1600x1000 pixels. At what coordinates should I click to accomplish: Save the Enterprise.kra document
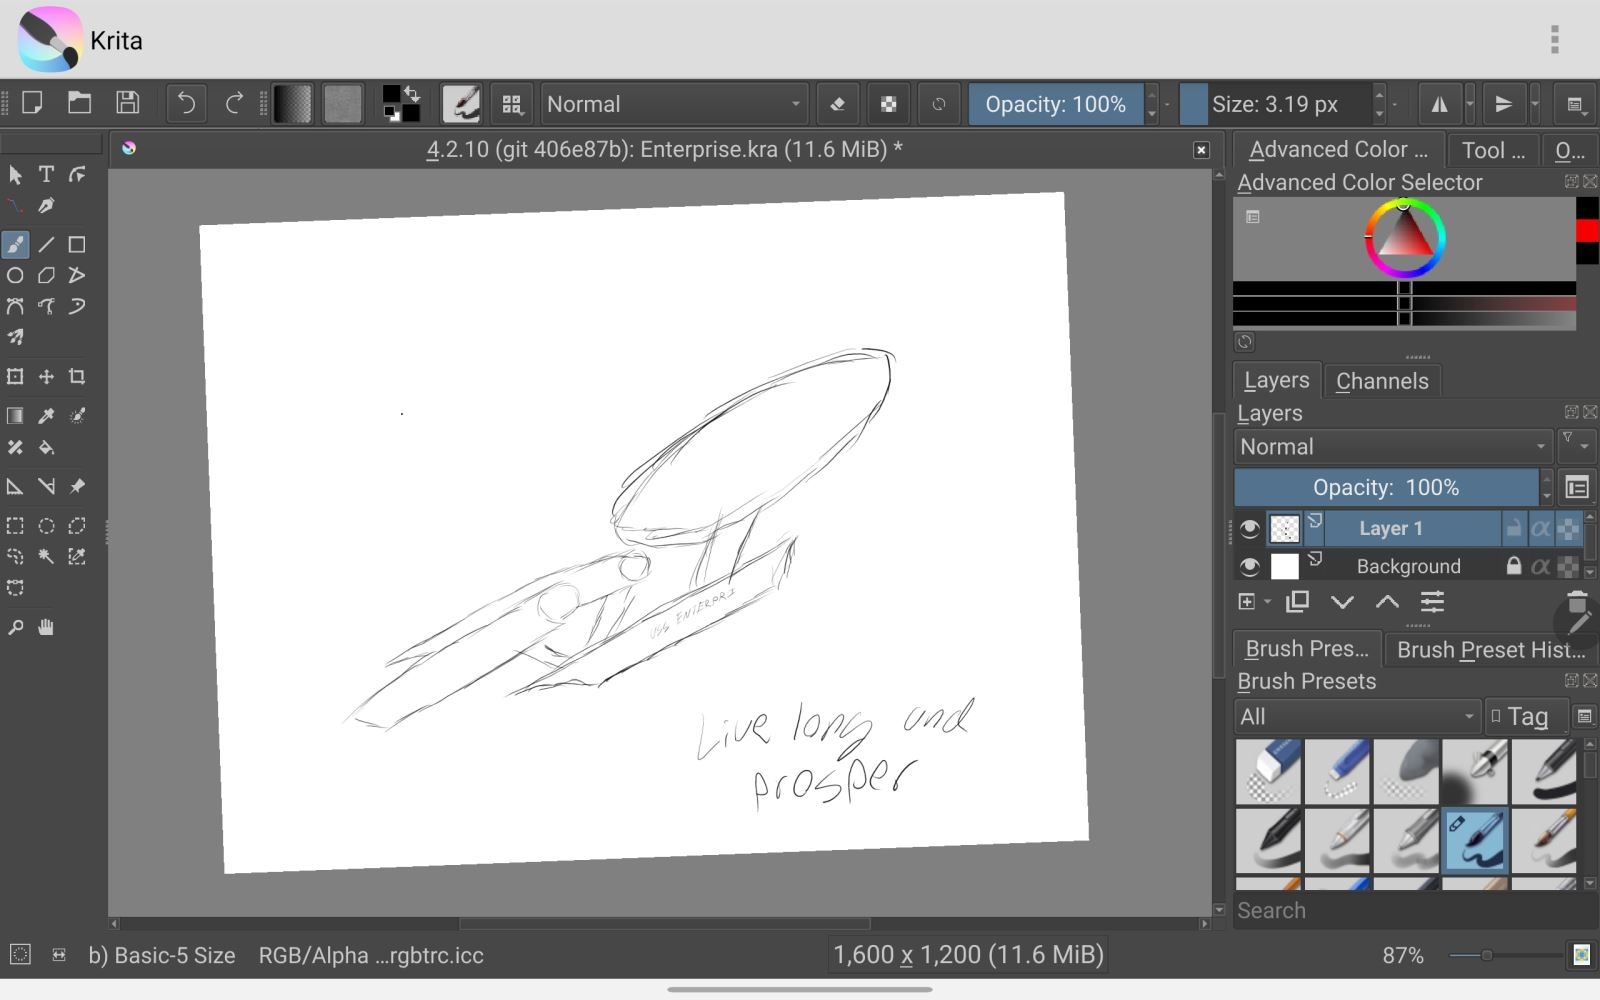[127, 103]
